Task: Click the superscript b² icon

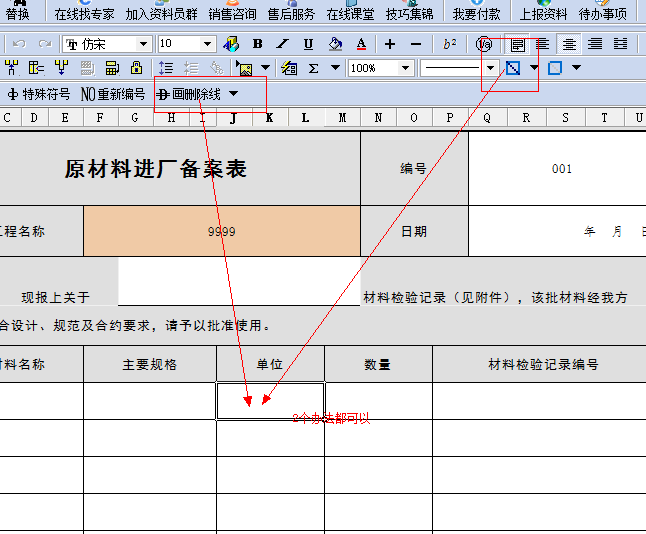Action: [450, 44]
